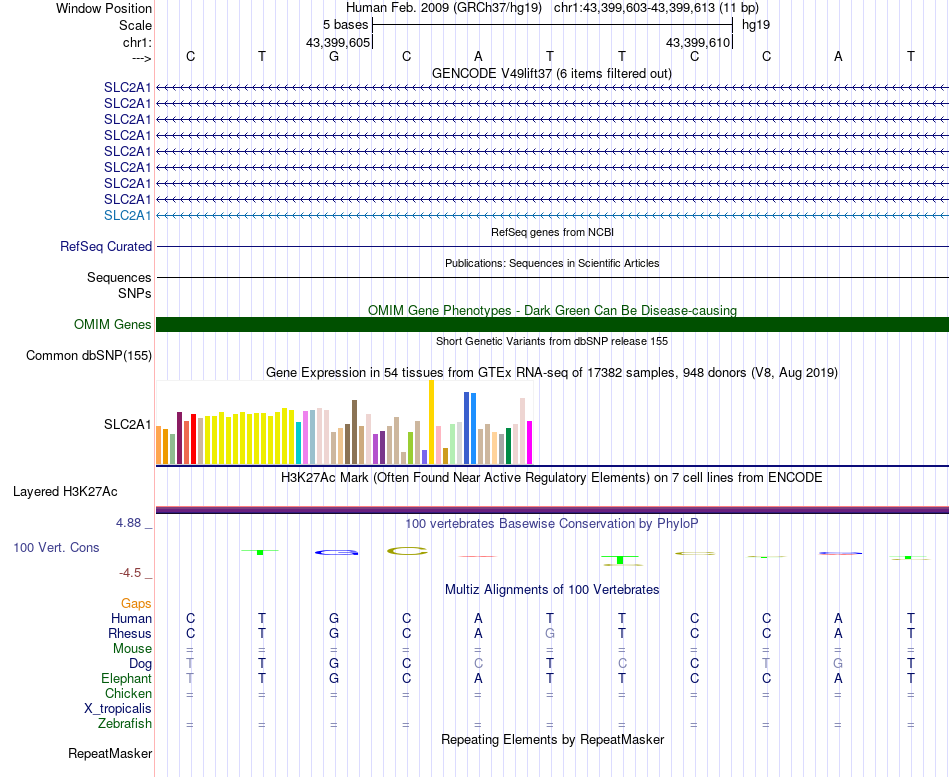The width and height of the screenshot is (950, 777).
Task: Click the H3K27Ac Mark track title
Action: (552, 478)
